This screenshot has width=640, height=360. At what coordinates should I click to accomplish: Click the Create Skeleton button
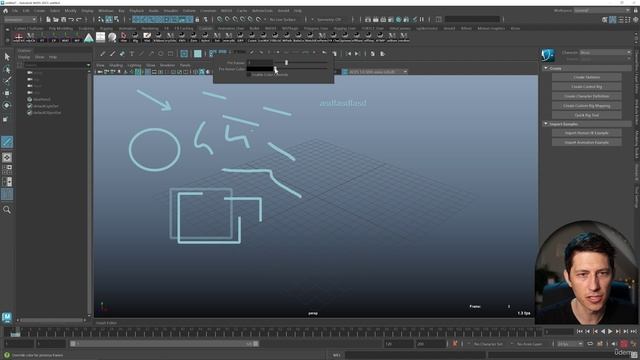587,77
